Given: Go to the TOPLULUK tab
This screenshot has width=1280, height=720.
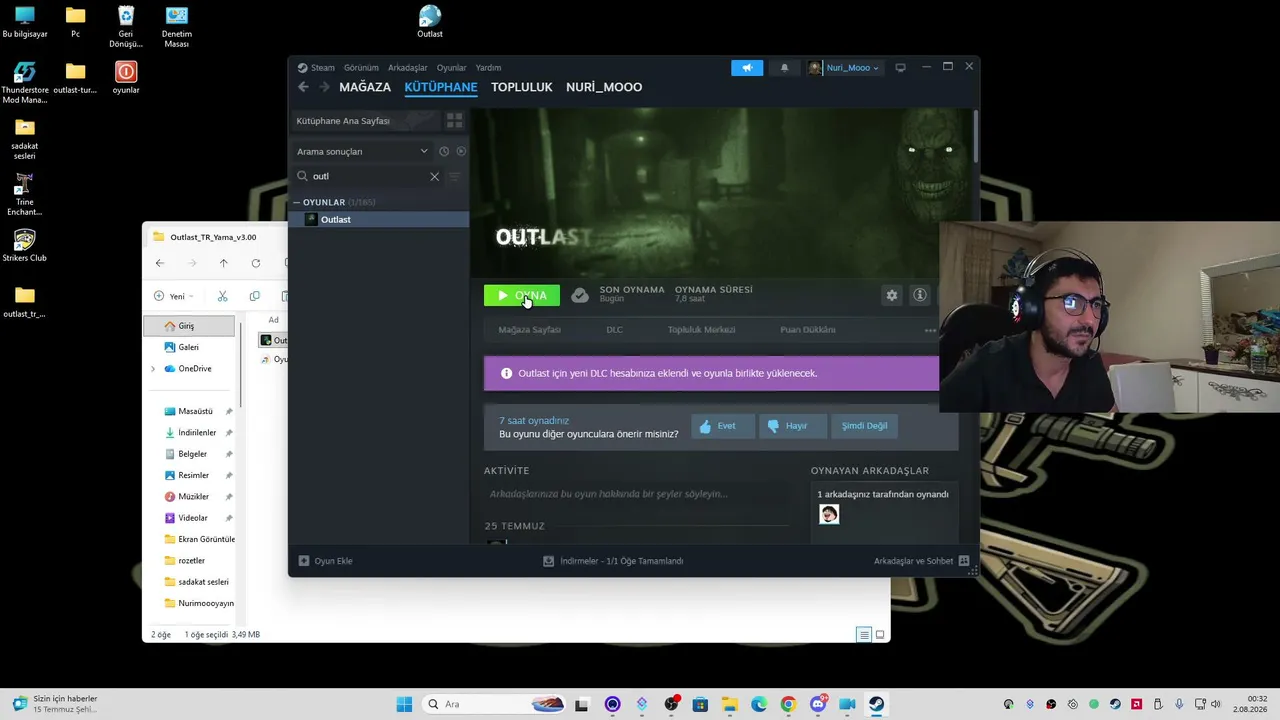Looking at the screenshot, I should (x=522, y=87).
